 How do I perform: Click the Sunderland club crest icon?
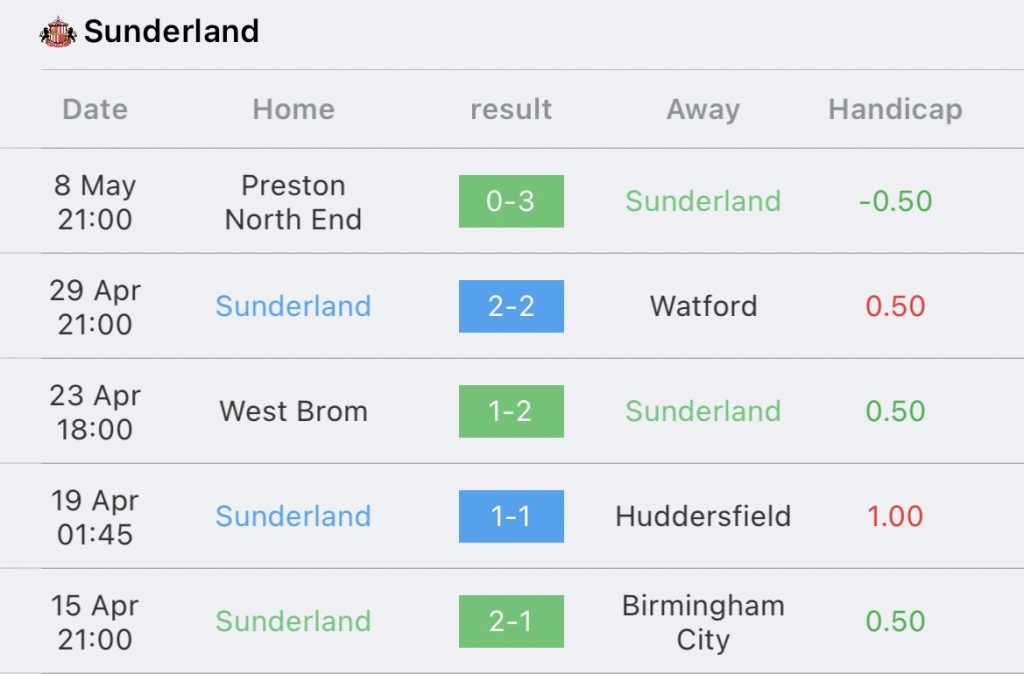click(58, 32)
